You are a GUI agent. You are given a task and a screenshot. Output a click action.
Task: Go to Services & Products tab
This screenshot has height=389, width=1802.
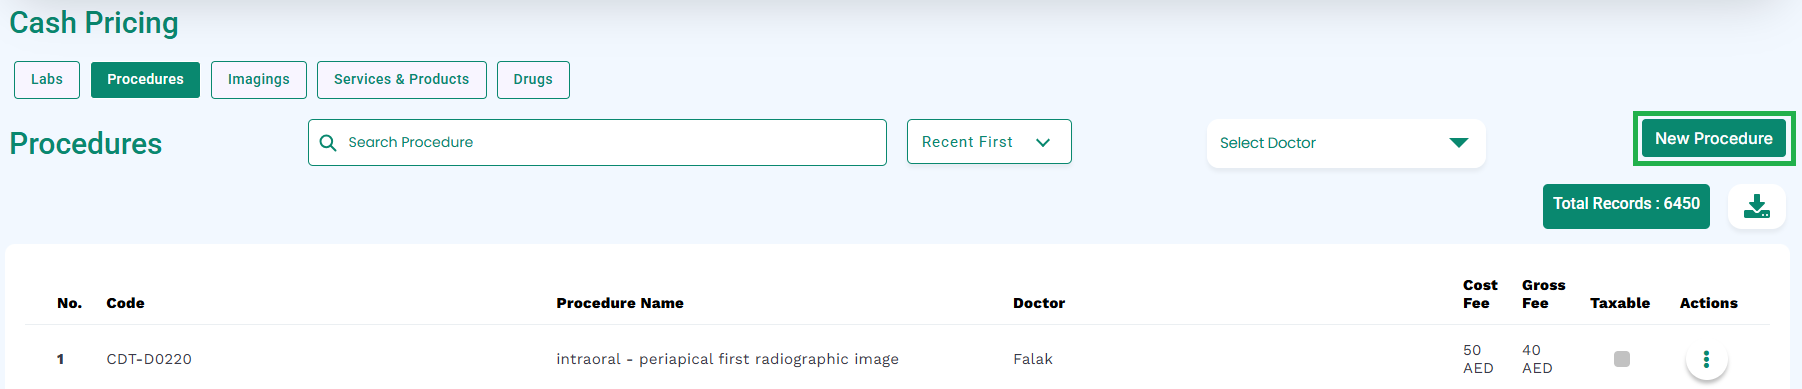point(402,80)
